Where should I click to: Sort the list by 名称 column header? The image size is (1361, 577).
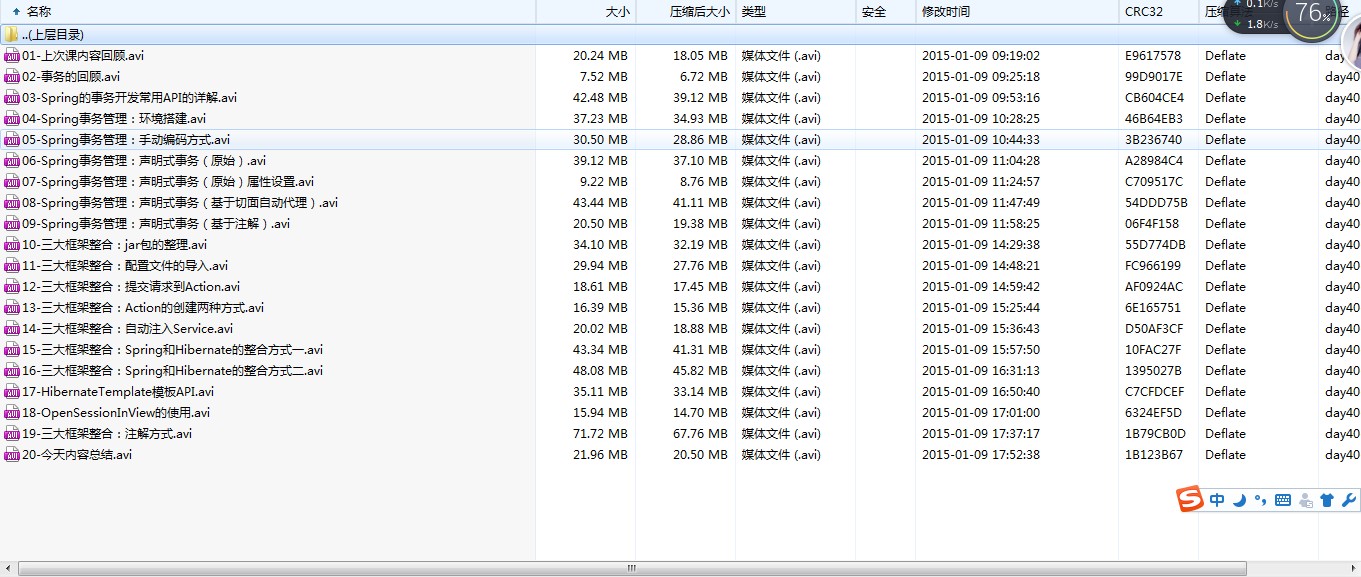pyautogui.click(x=38, y=12)
